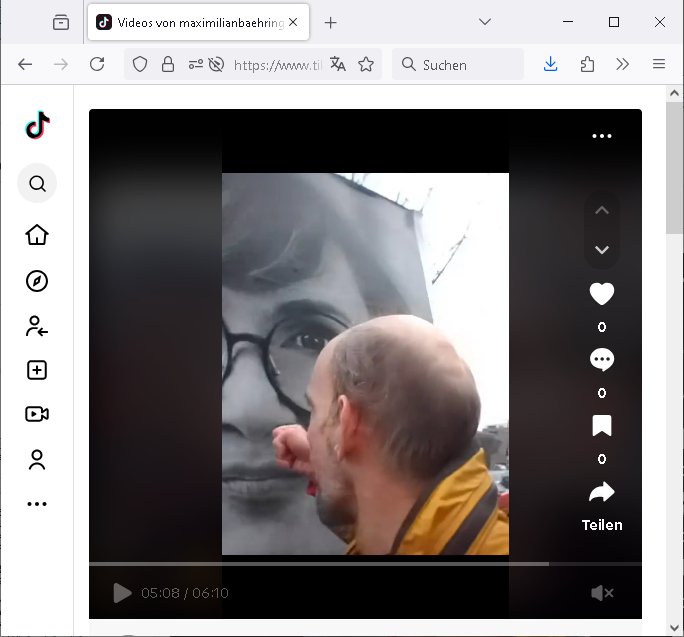The height and width of the screenshot is (637, 684).
Task: Click the TikTok logo in sidebar
Action: click(37, 125)
